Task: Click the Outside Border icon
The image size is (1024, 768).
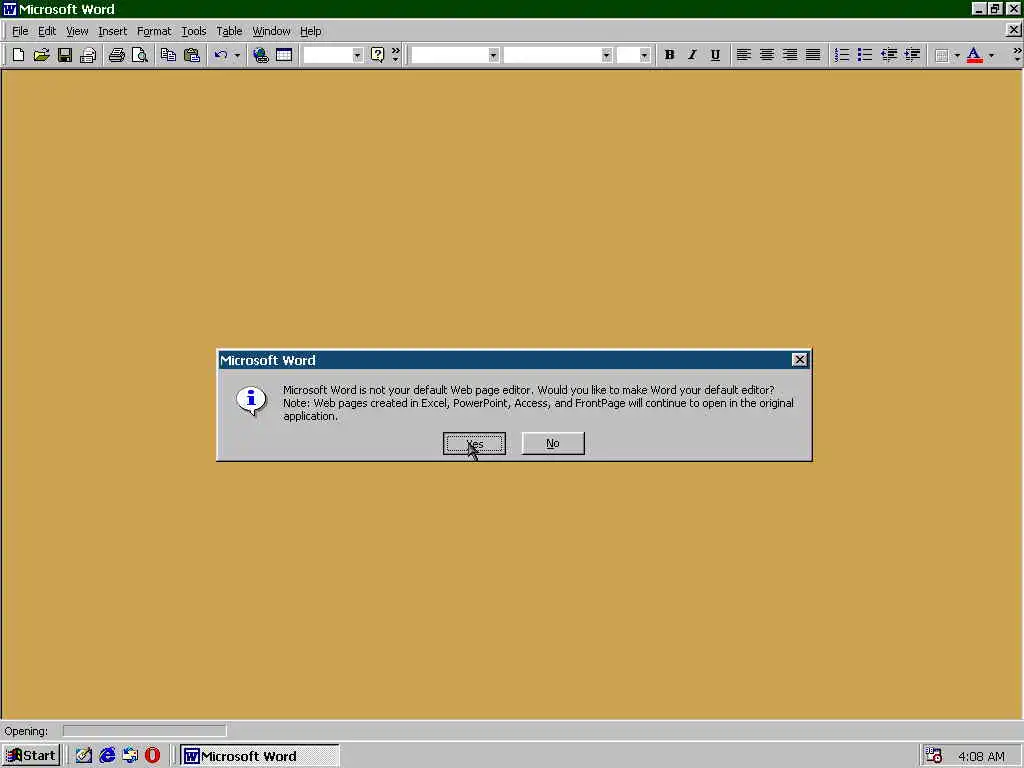Action: click(x=941, y=56)
